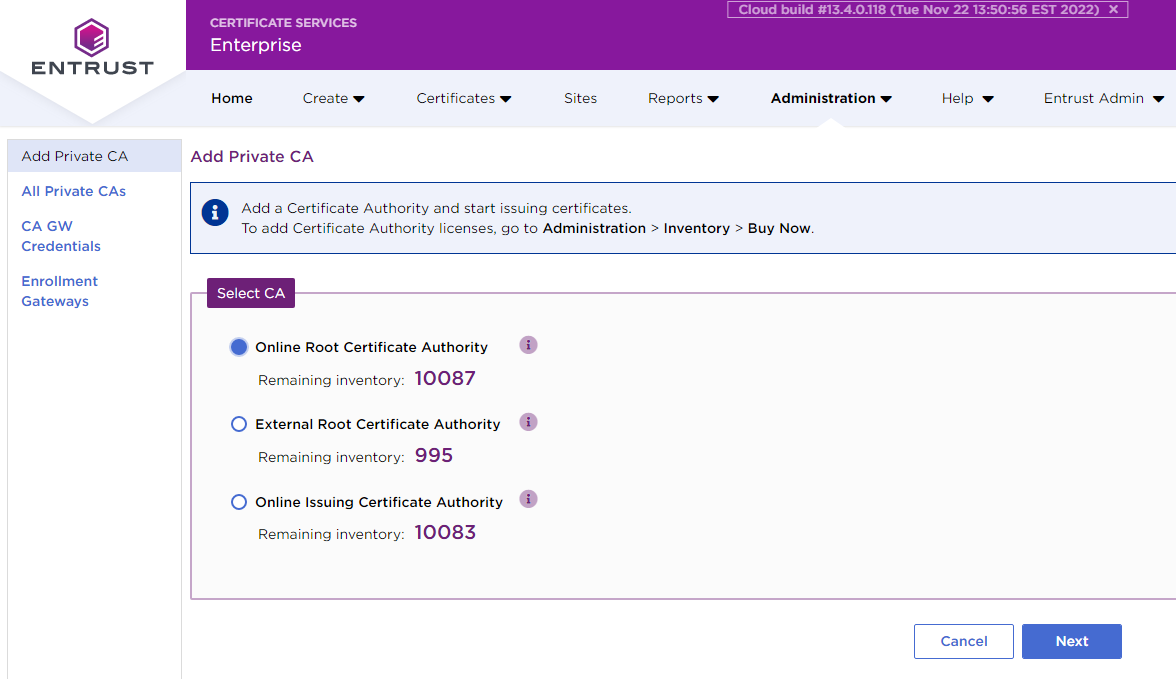Viewport: 1176px width, 679px height.
Task: Go to the Home page
Action: [232, 98]
